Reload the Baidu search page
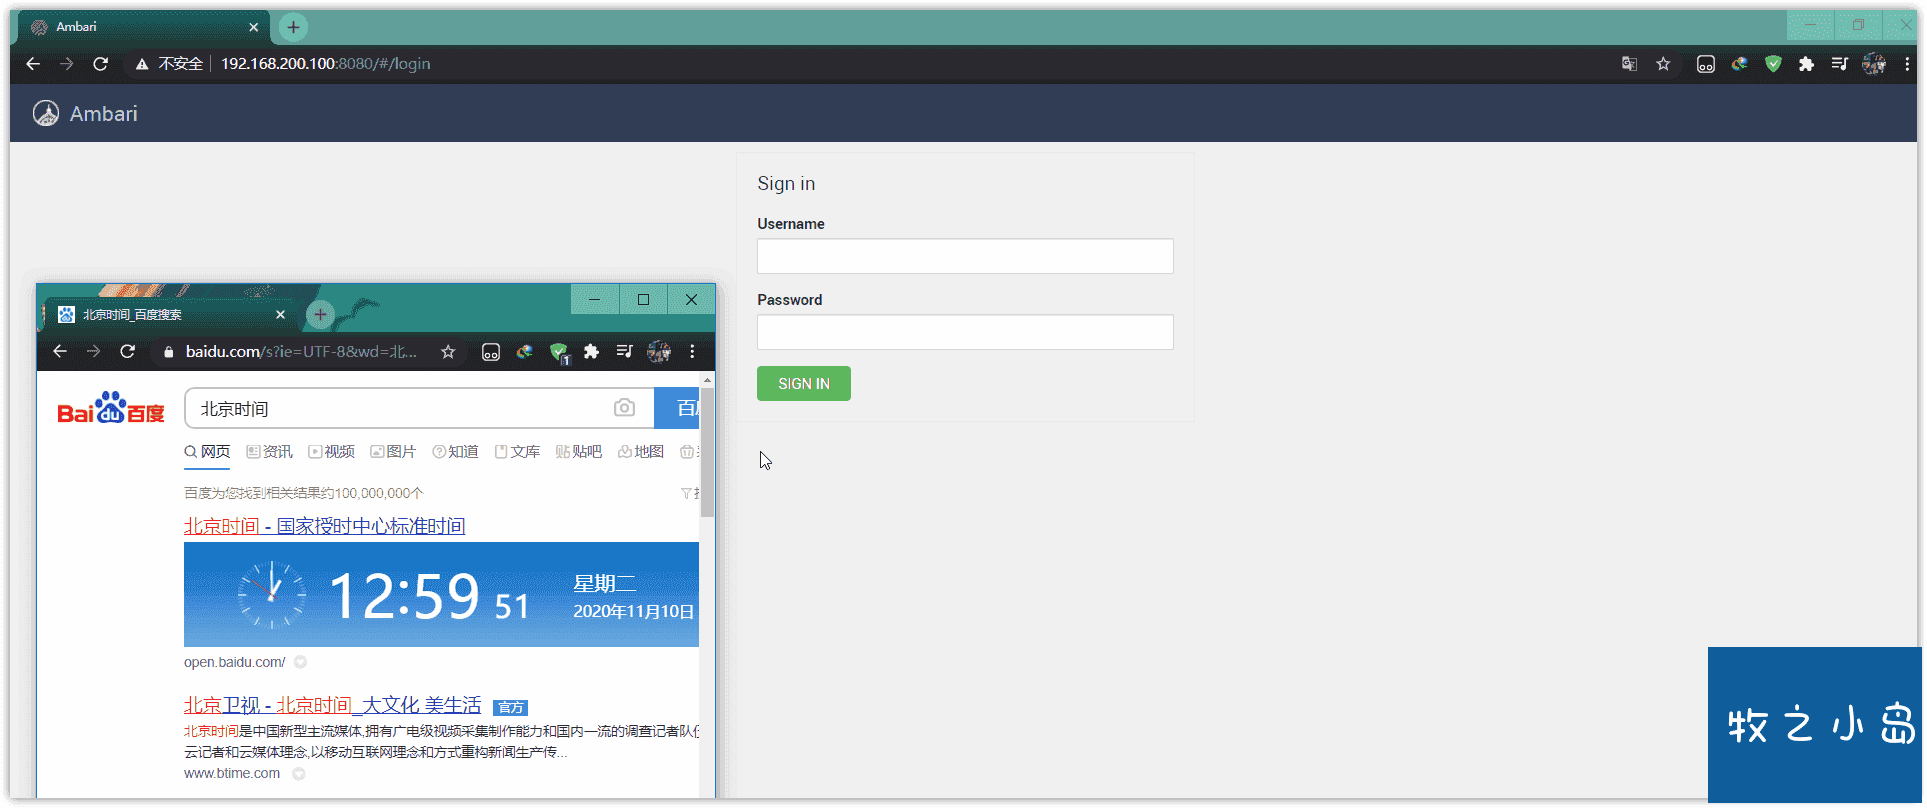The image size is (1927, 808). pos(127,351)
